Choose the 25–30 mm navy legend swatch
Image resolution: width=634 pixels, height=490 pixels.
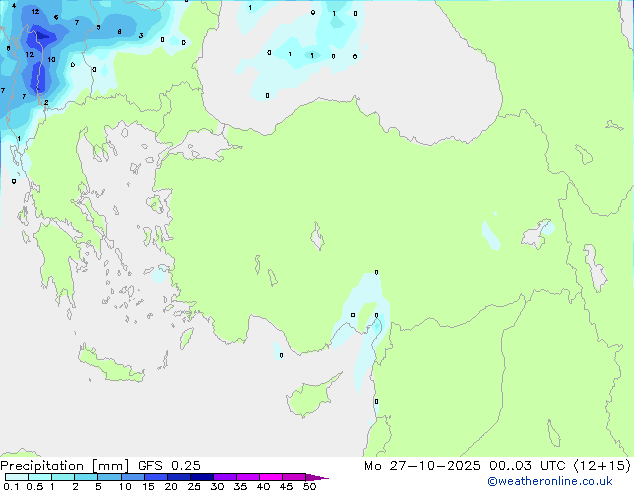202,477
